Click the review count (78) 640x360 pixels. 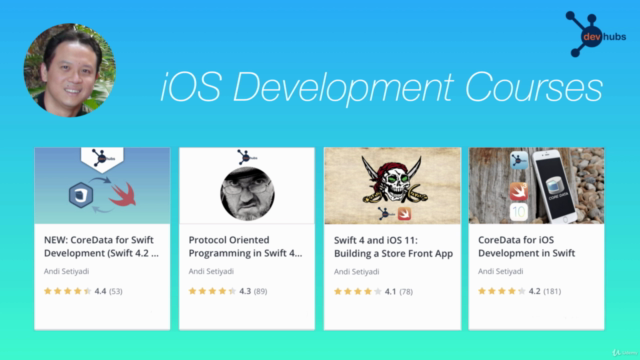coord(406,292)
